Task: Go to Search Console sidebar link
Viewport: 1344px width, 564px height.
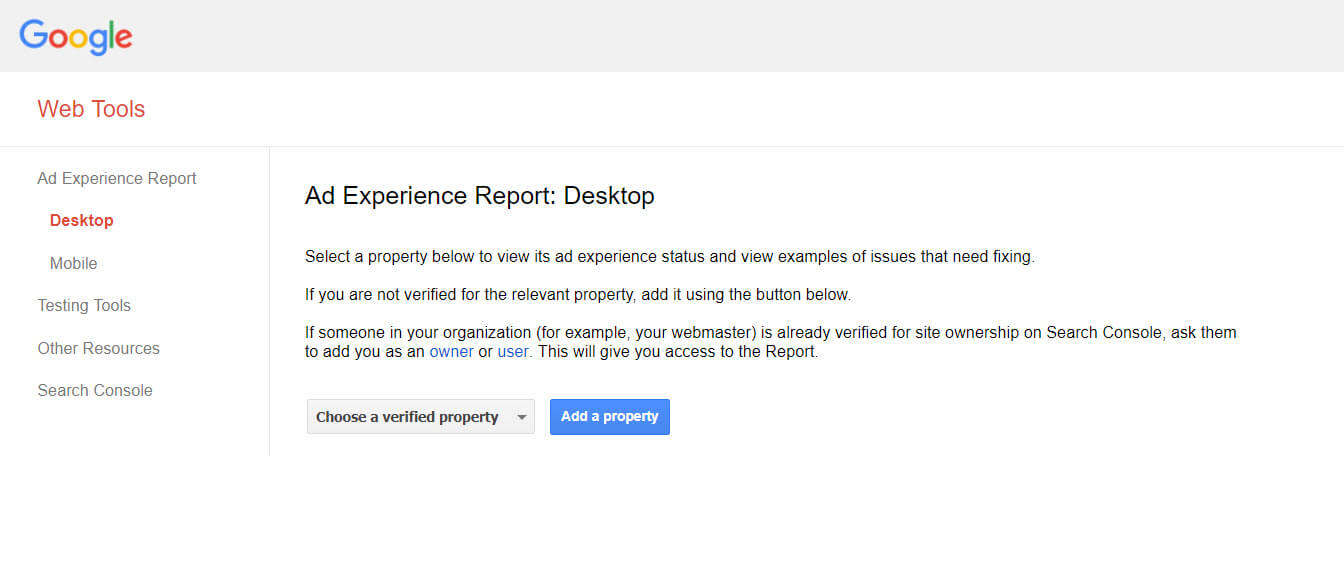Action: (x=95, y=390)
